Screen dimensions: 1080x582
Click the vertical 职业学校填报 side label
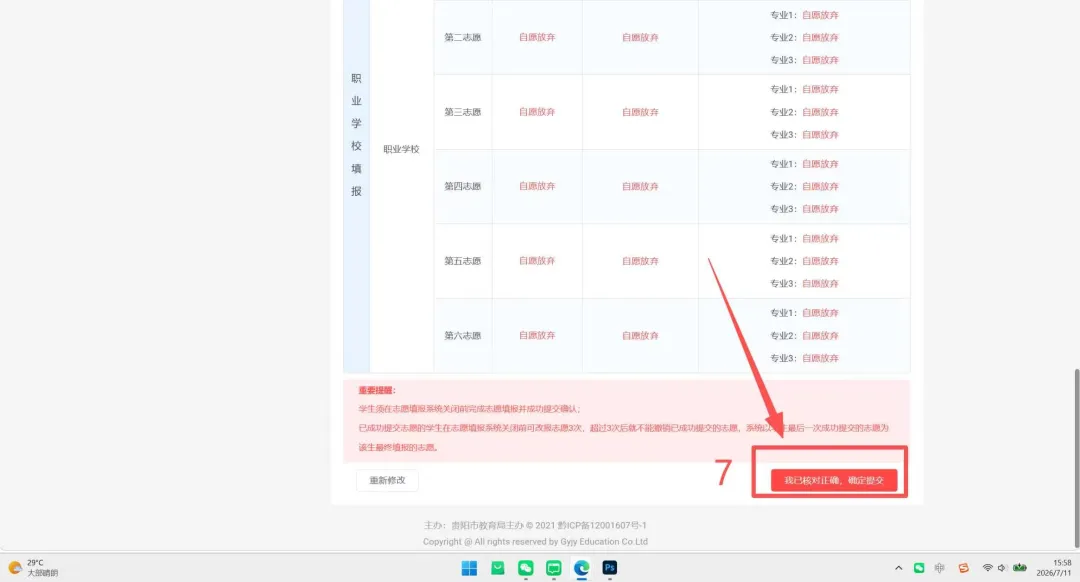click(356, 135)
